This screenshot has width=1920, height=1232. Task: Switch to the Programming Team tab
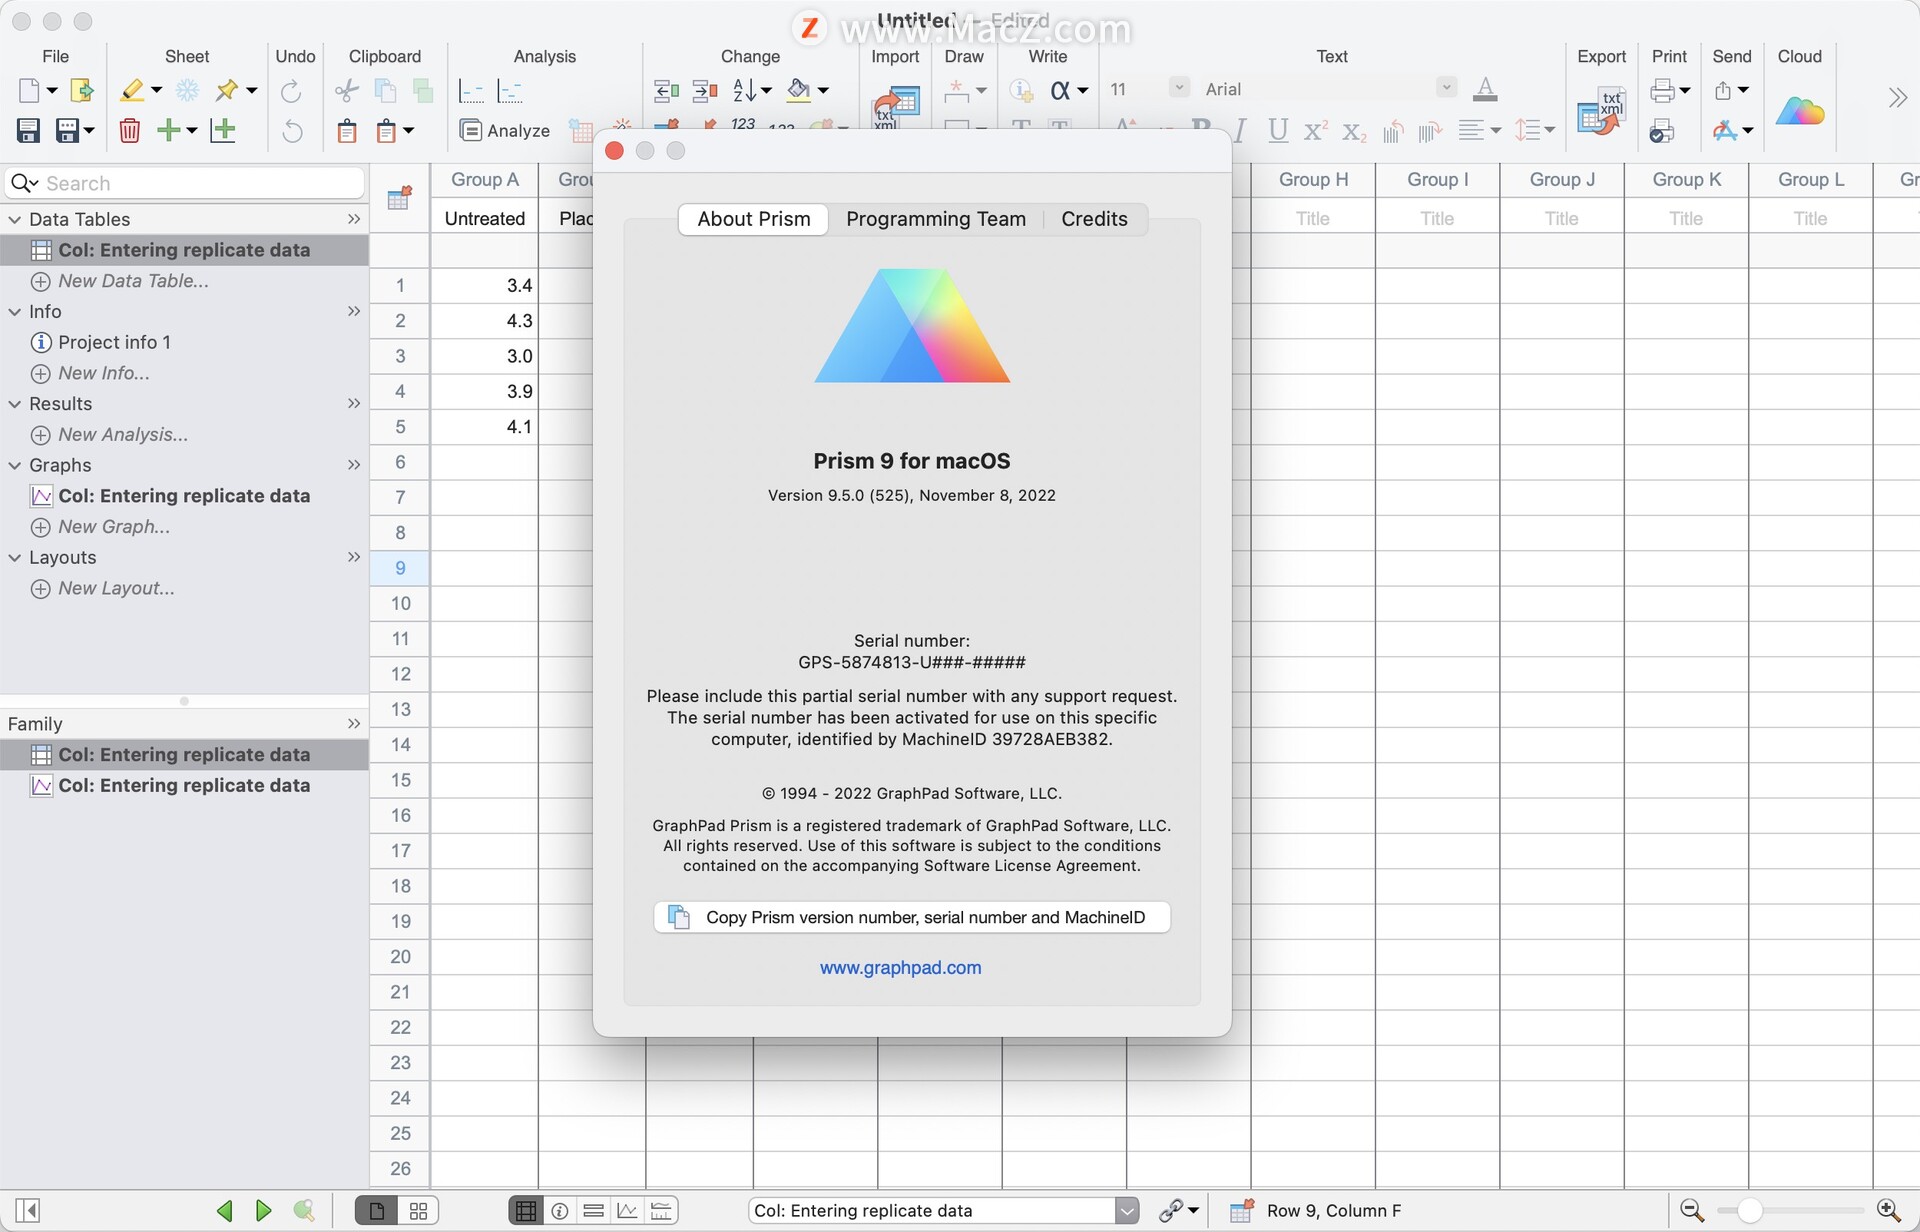click(x=936, y=219)
